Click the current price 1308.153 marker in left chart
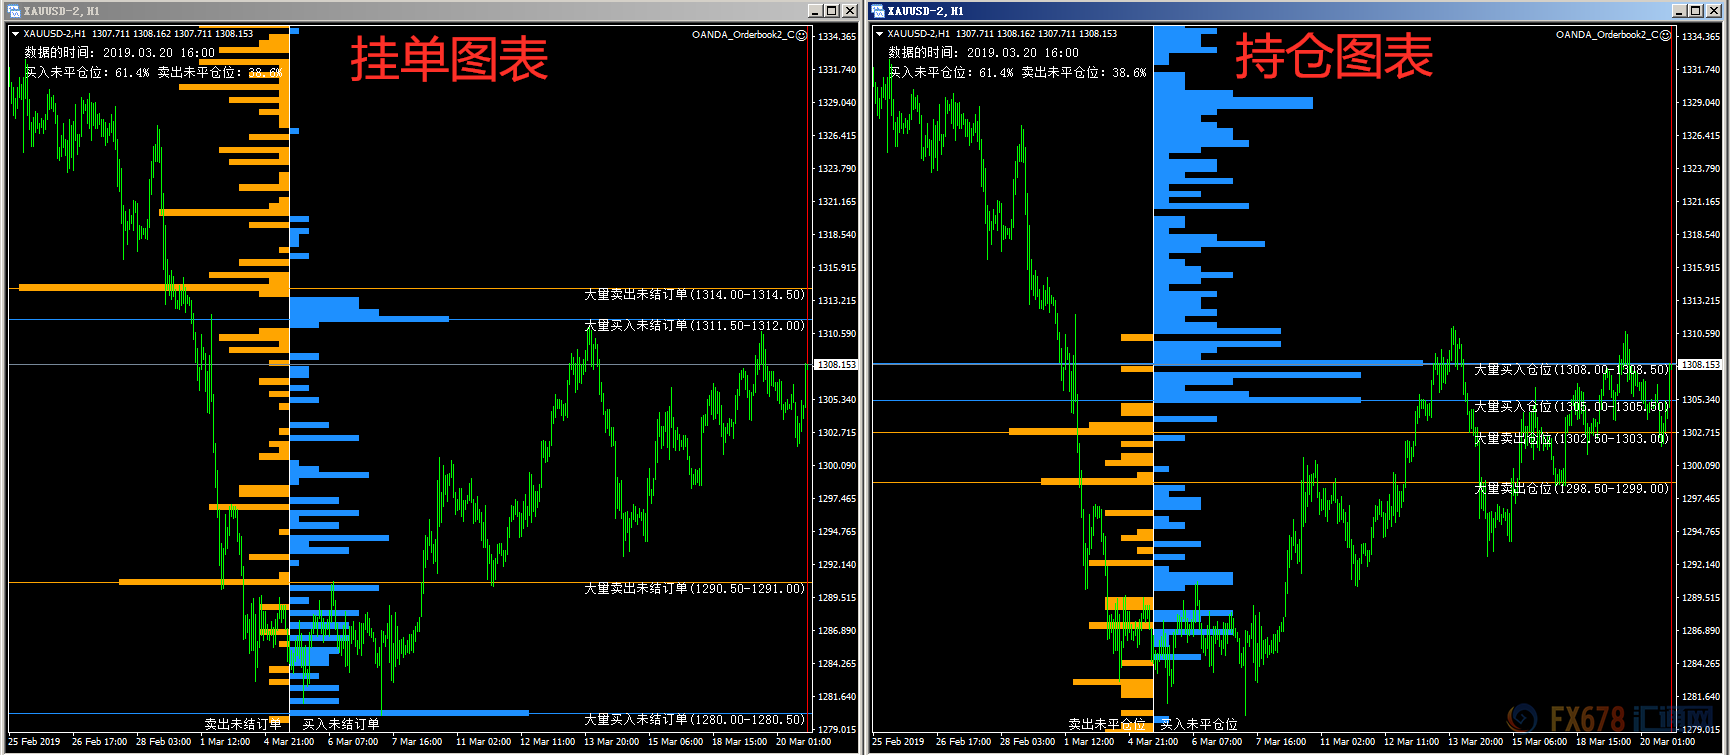1731x755 pixels. click(836, 365)
